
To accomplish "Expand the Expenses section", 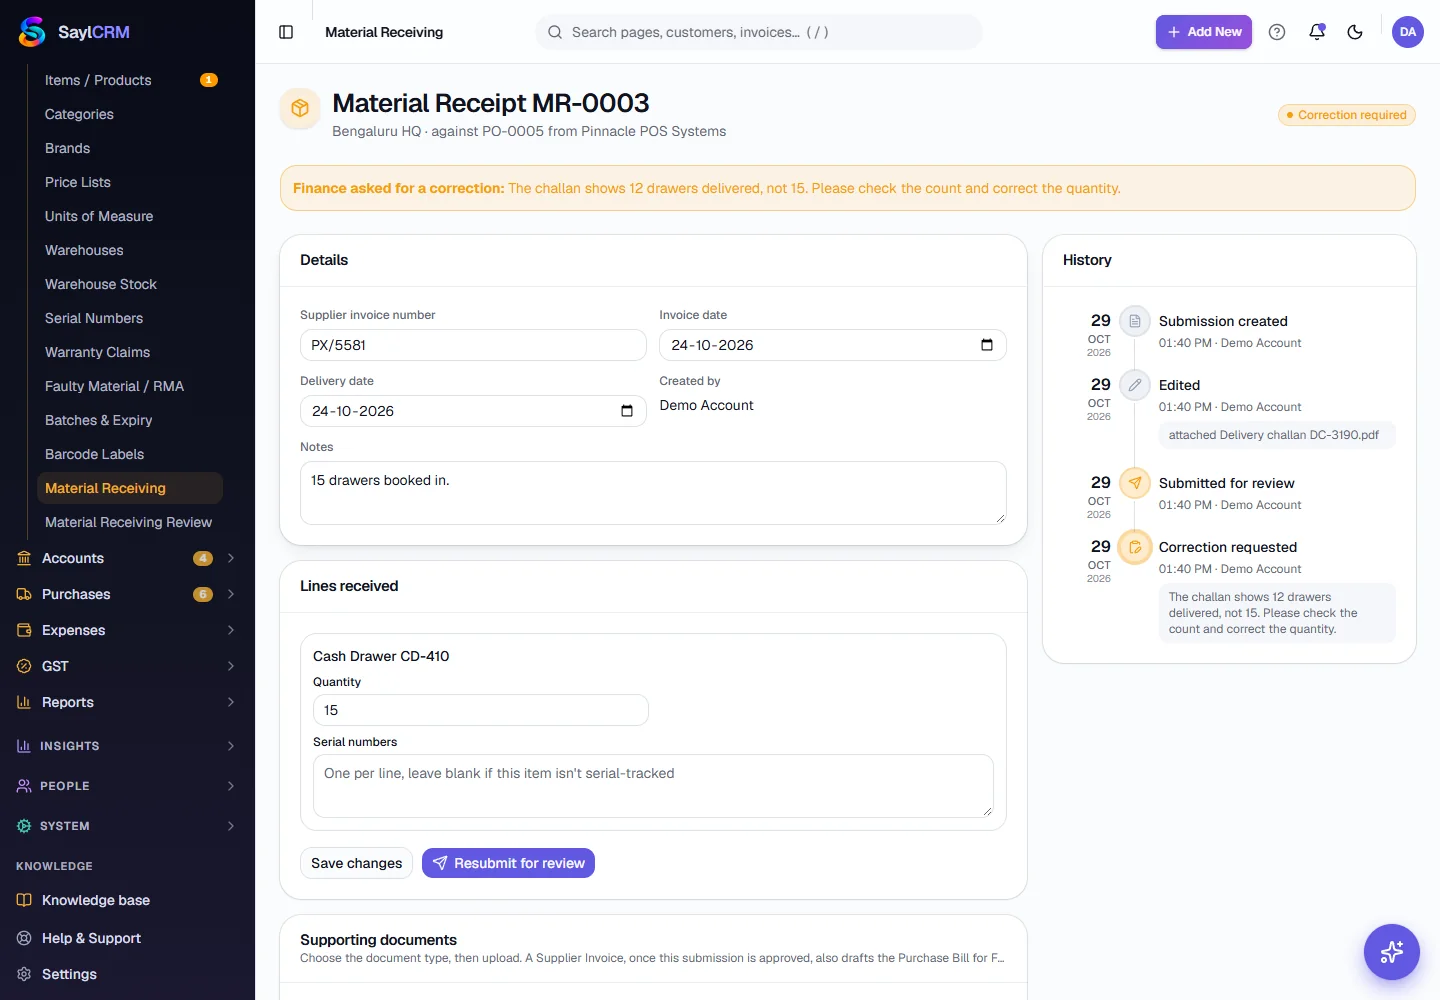I will (127, 630).
